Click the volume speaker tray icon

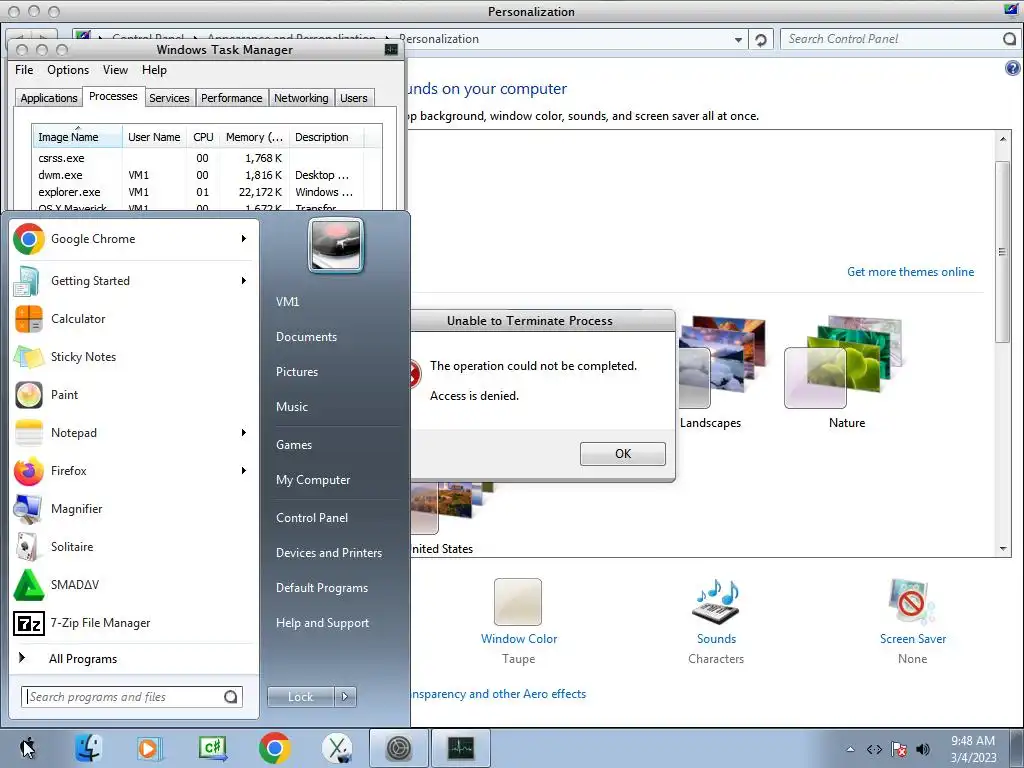pos(923,749)
